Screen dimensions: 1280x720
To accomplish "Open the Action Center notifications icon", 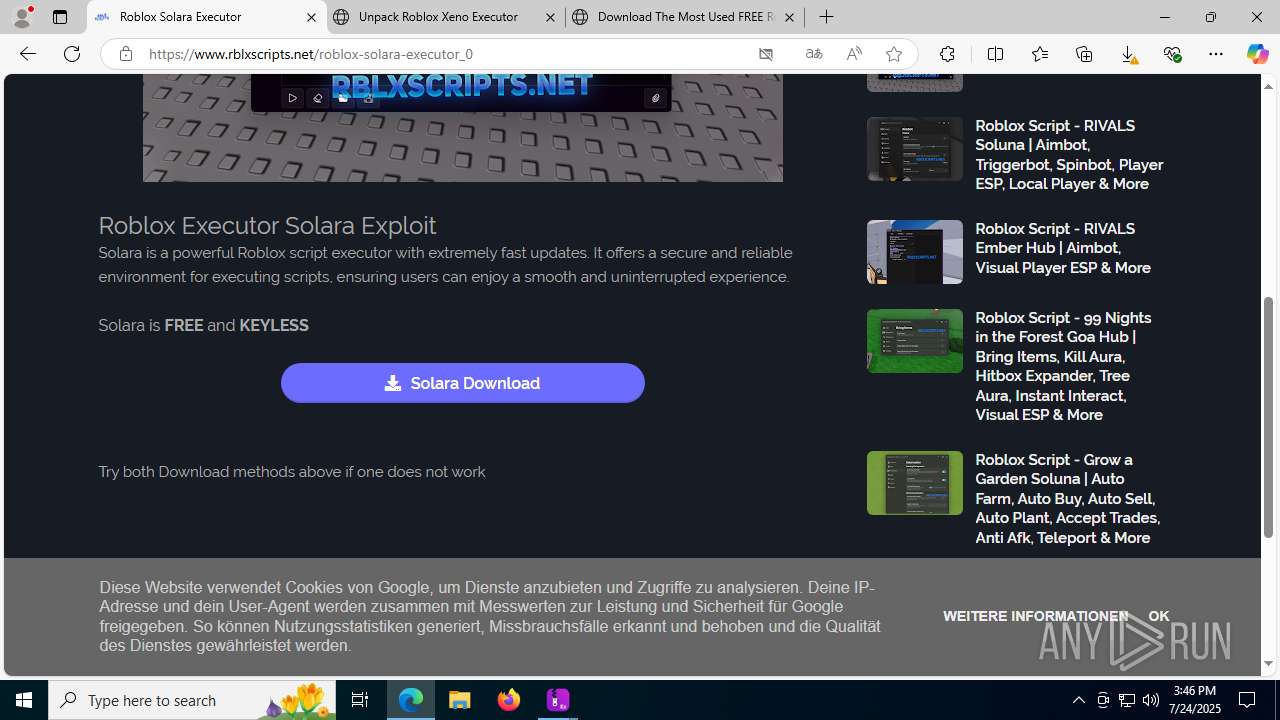I will pos(1248,700).
